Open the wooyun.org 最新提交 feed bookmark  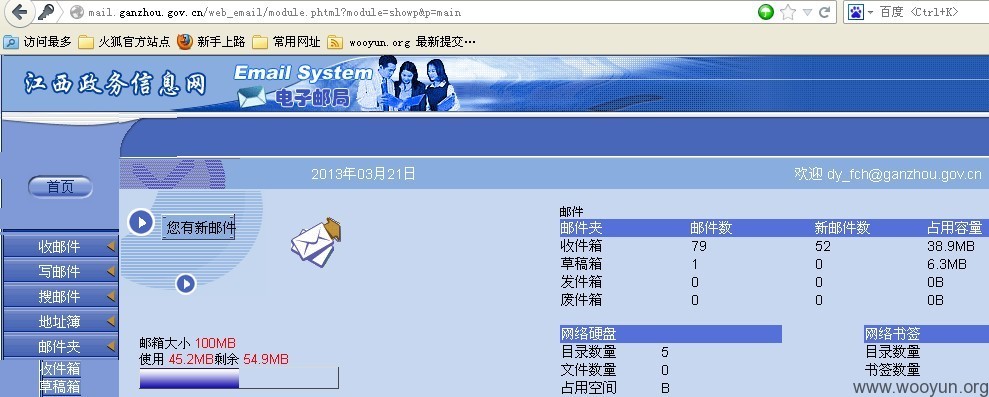click(x=402, y=42)
